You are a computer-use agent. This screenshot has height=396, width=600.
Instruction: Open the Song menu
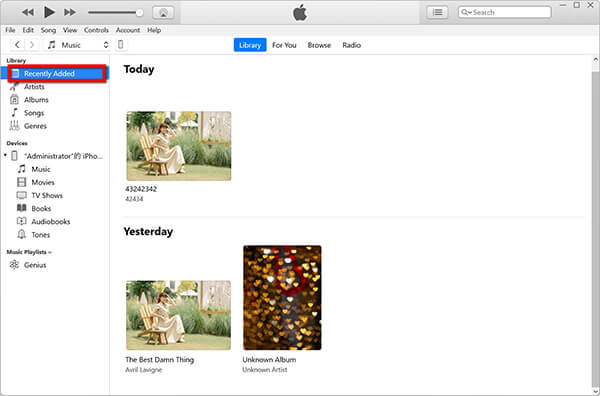point(48,30)
